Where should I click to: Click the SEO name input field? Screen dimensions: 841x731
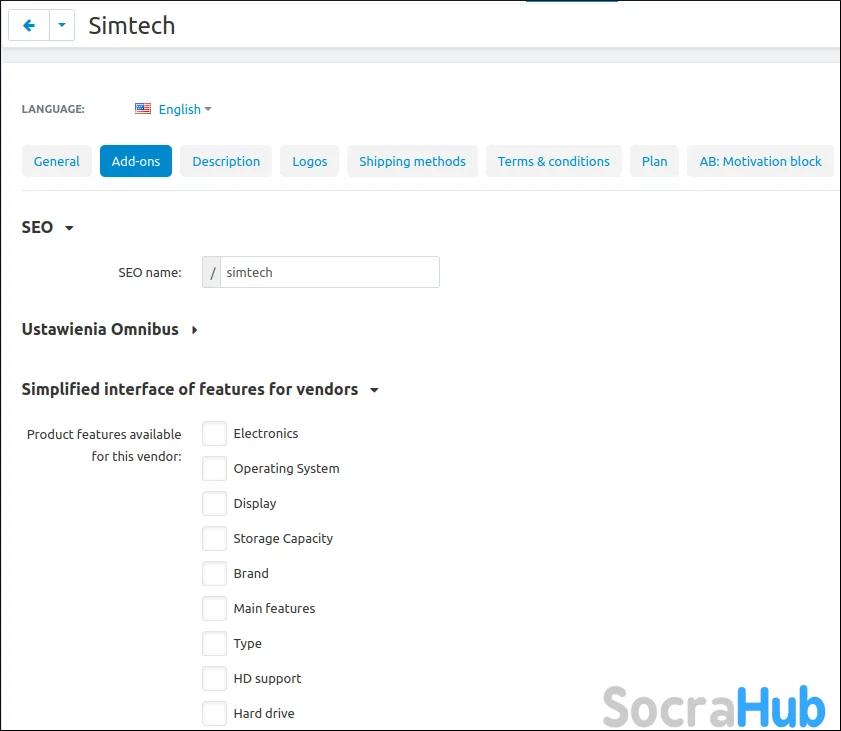tap(329, 272)
